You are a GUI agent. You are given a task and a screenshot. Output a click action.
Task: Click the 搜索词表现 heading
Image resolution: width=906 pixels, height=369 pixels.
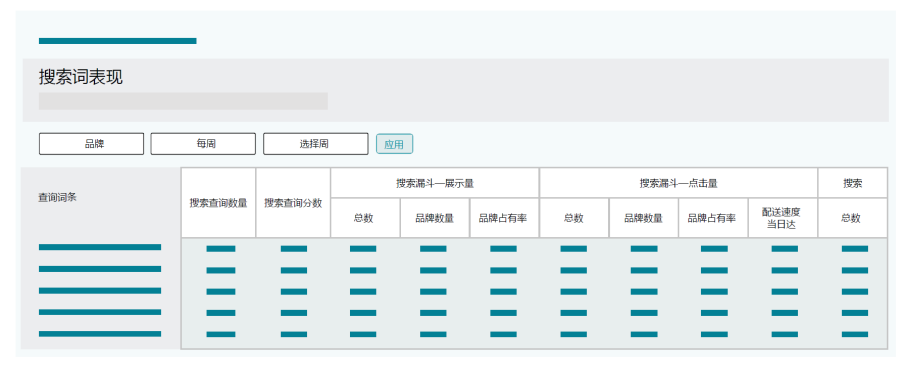point(81,77)
